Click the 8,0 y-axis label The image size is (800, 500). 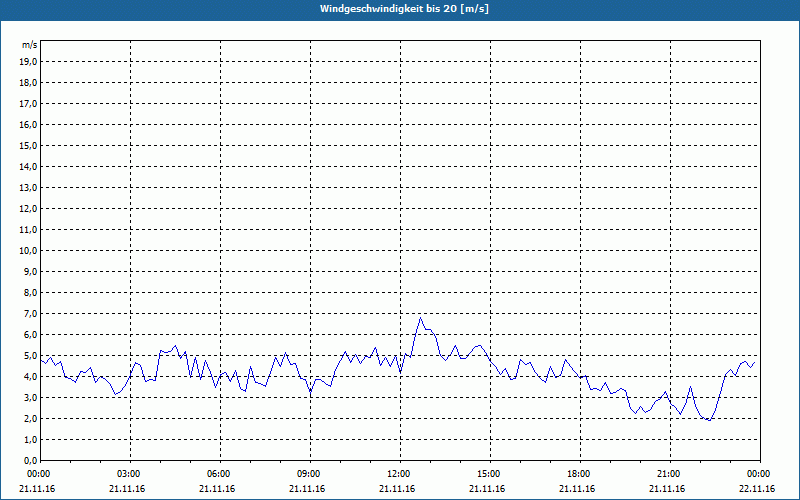point(30,293)
